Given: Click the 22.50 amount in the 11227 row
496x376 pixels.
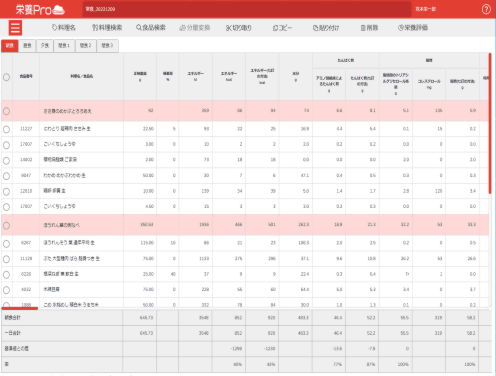Looking at the screenshot, I should [148, 129].
